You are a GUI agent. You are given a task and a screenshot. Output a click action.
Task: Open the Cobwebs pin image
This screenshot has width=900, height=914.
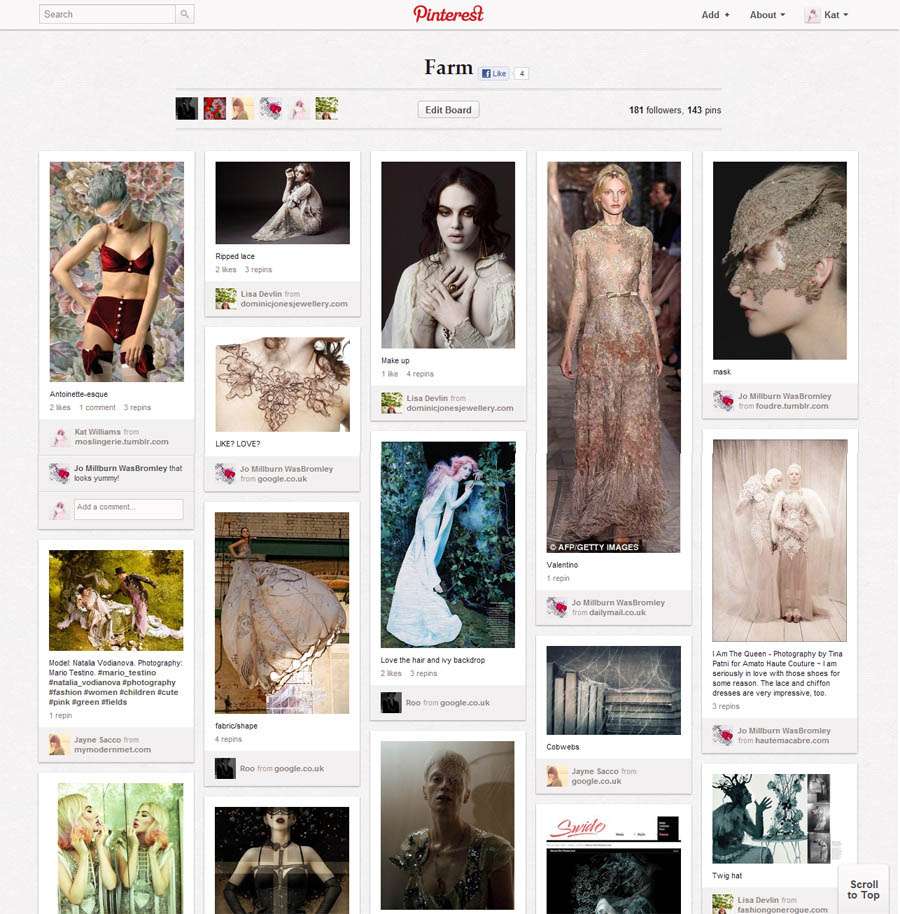click(613, 690)
